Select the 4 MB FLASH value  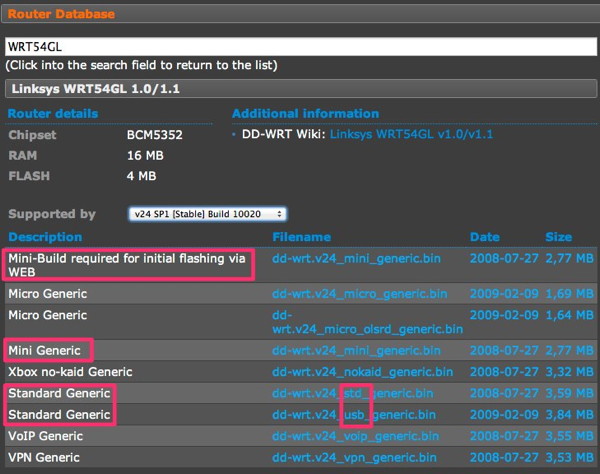[141, 176]
